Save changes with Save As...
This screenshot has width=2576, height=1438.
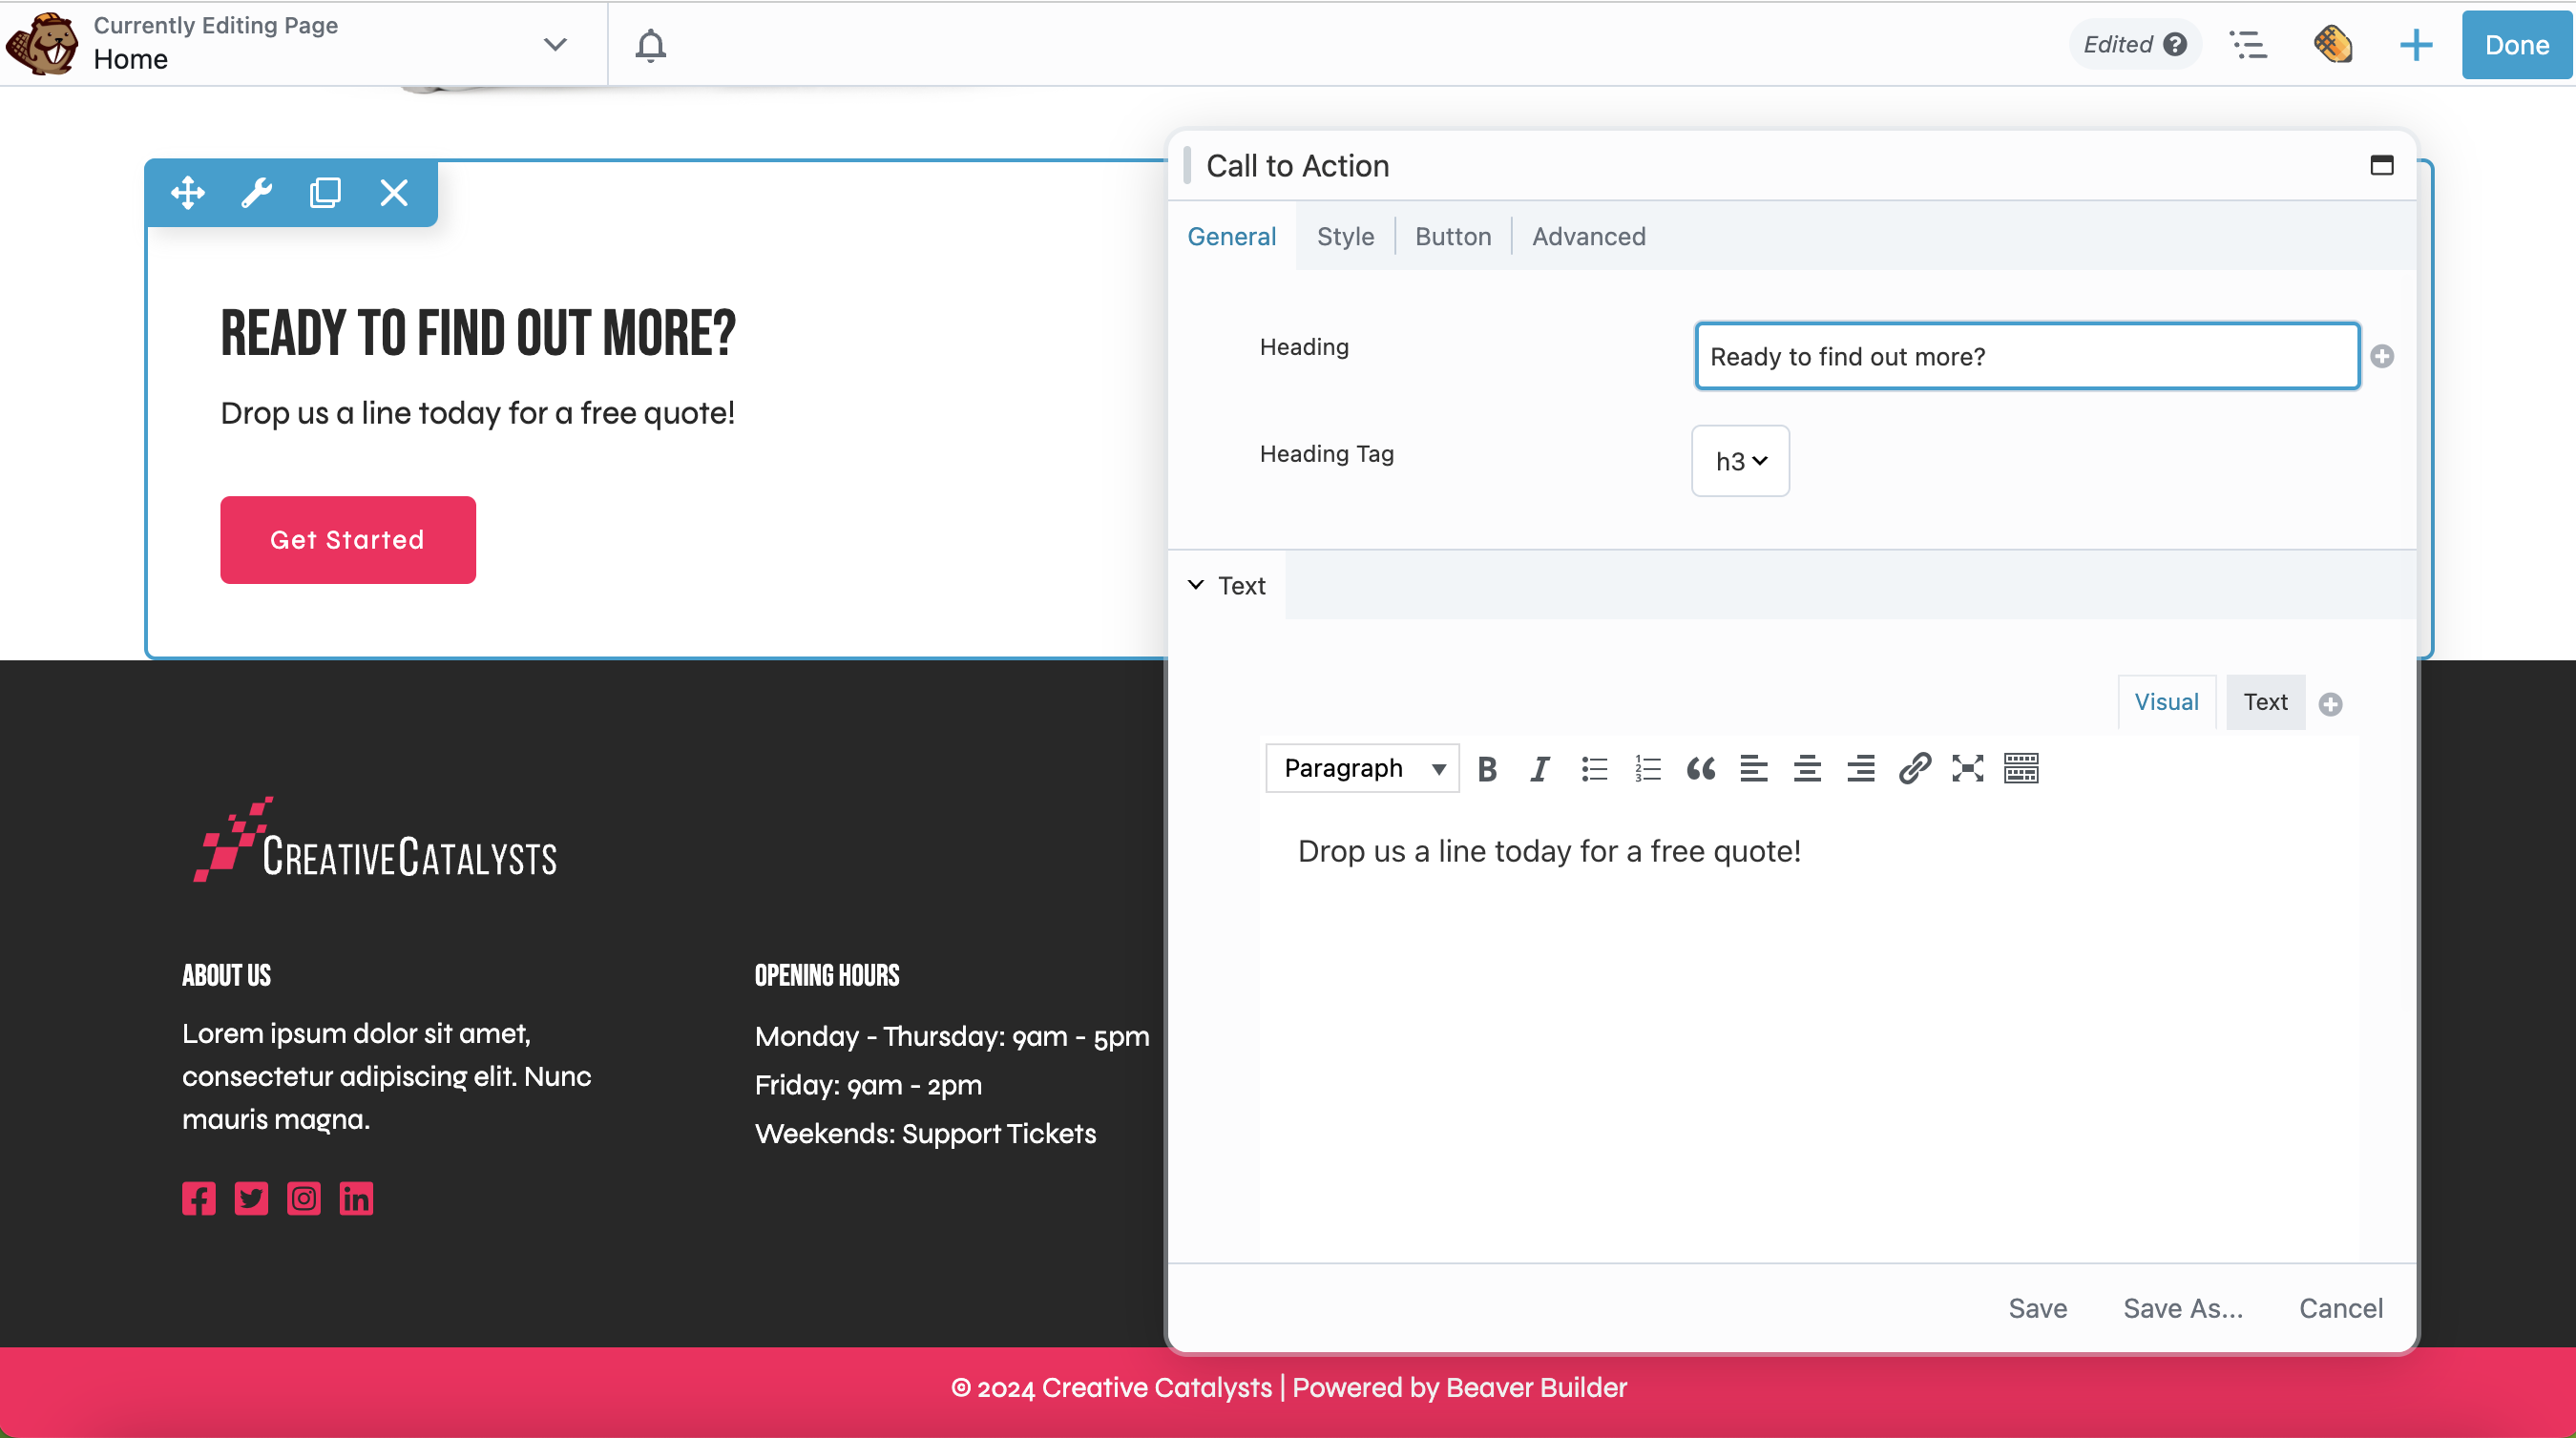click(x=2183, y=1307)
